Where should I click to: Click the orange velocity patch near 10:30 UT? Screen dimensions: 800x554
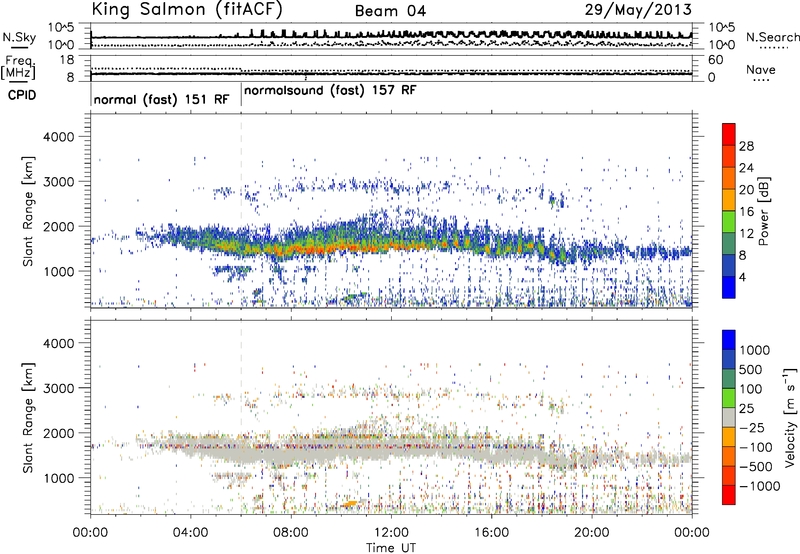350,503
